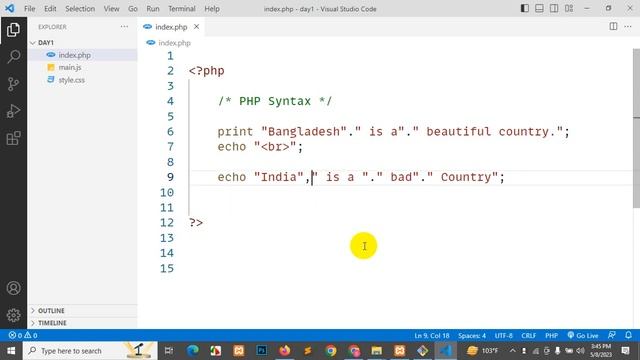
Task: Click the 103°F weather widget
Action: (483, 351)
